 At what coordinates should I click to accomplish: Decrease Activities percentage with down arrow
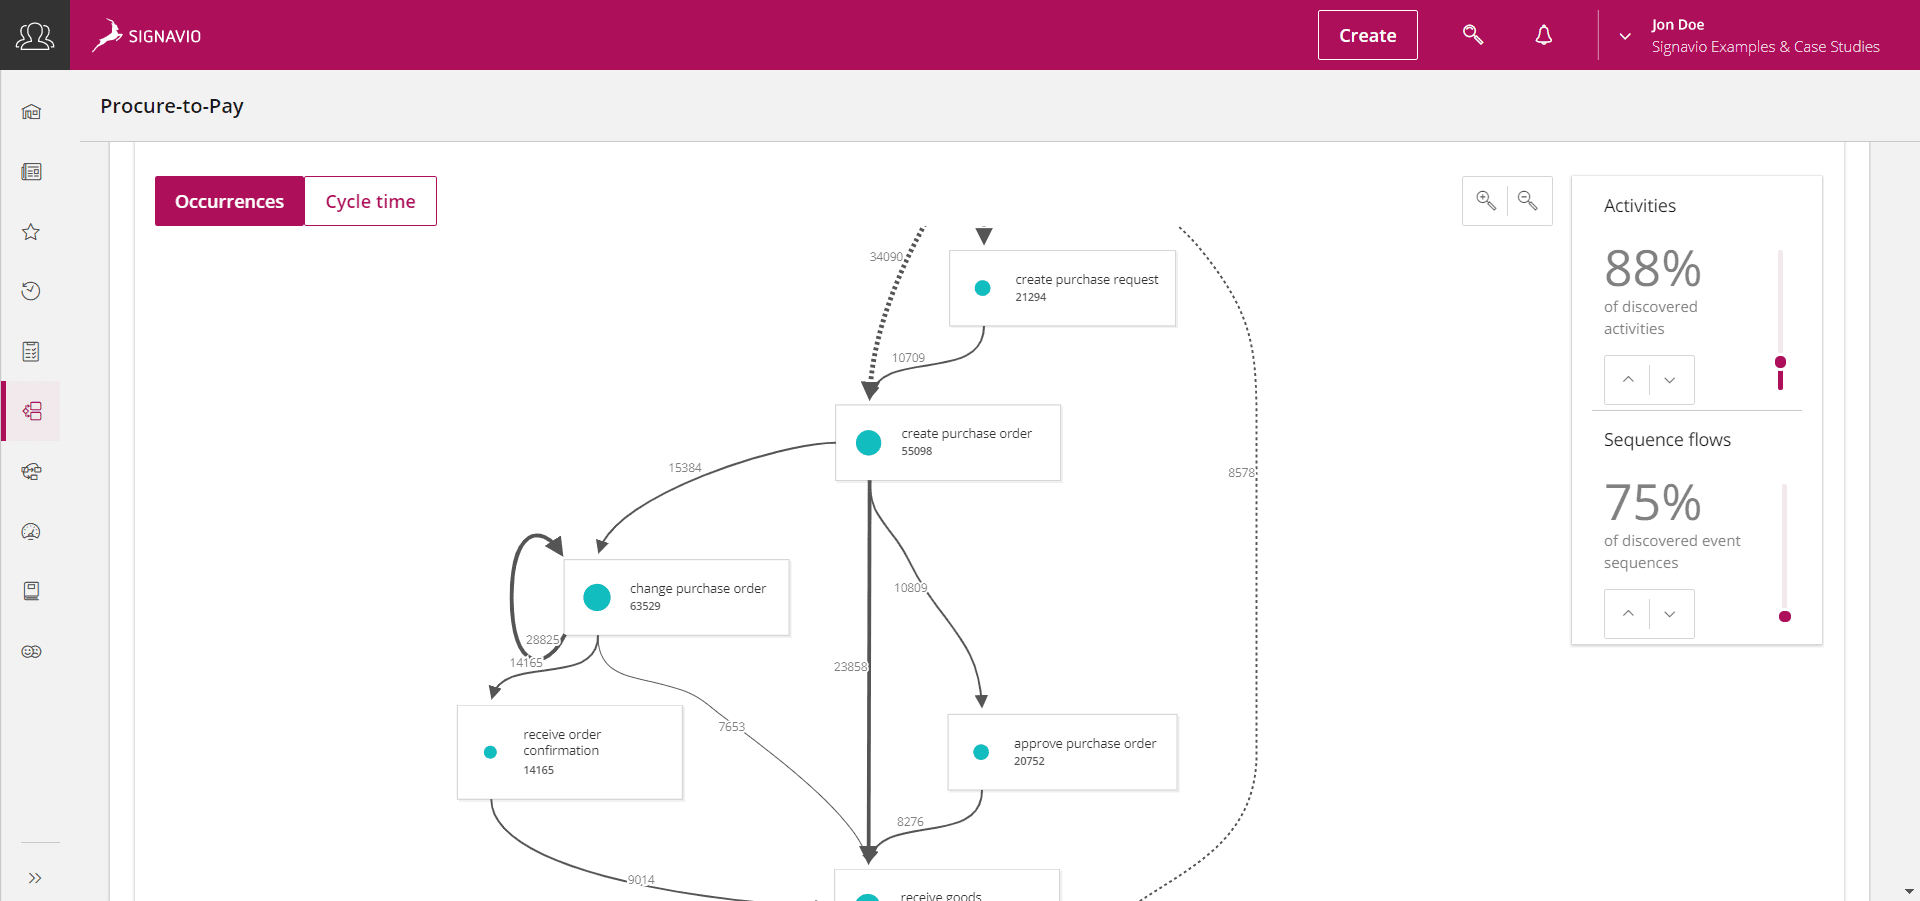point(1670,380)
